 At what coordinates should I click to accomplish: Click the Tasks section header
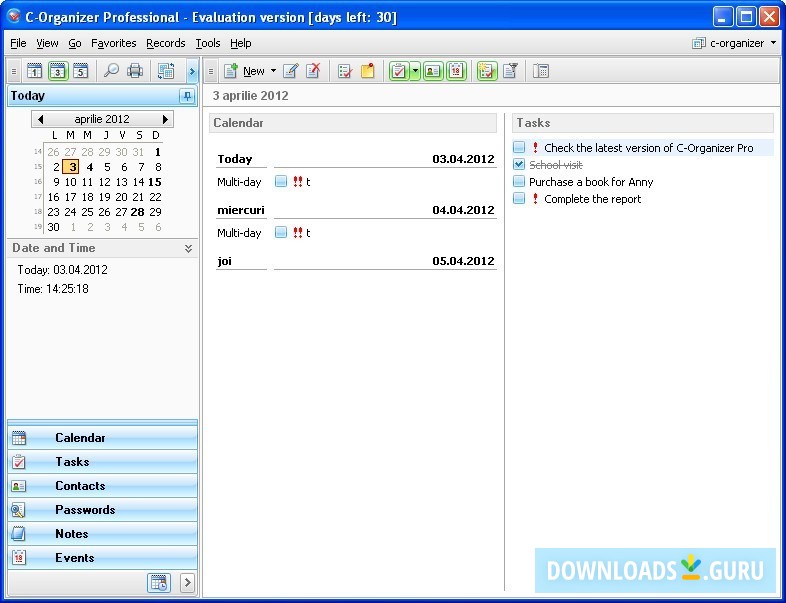tap(643, 123)
